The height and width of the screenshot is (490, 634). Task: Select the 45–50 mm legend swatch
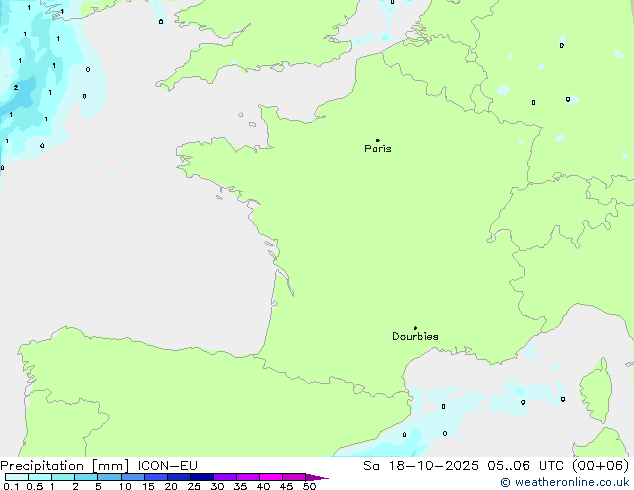tap(294, 477)
